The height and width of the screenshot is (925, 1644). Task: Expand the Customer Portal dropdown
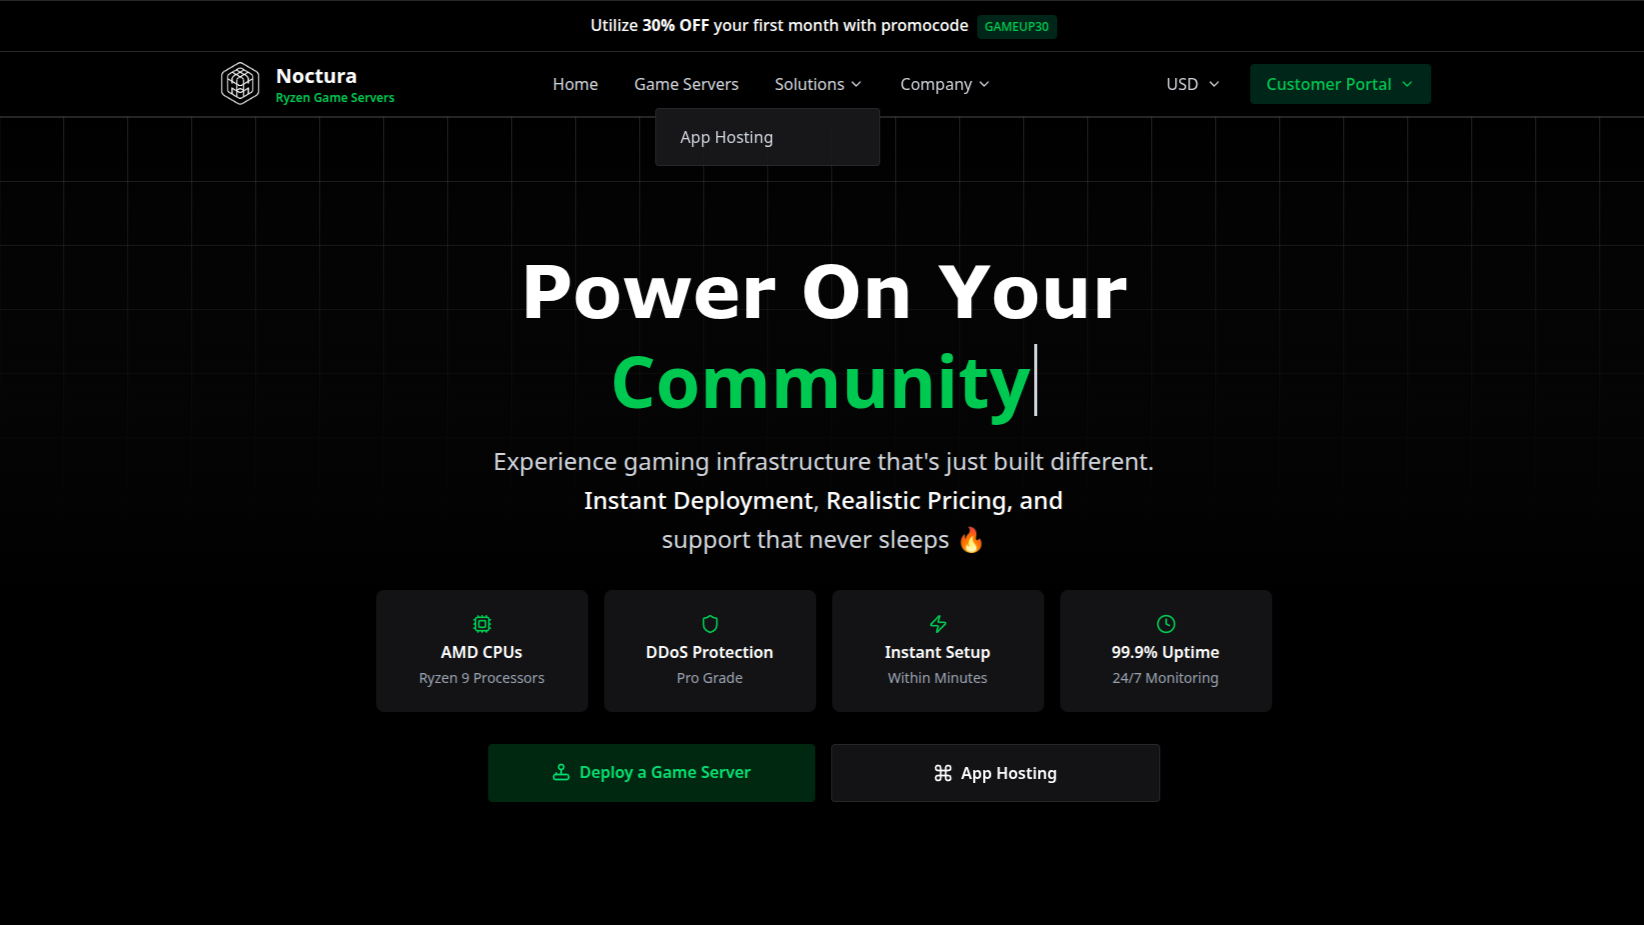click(x=1339, y=84)
